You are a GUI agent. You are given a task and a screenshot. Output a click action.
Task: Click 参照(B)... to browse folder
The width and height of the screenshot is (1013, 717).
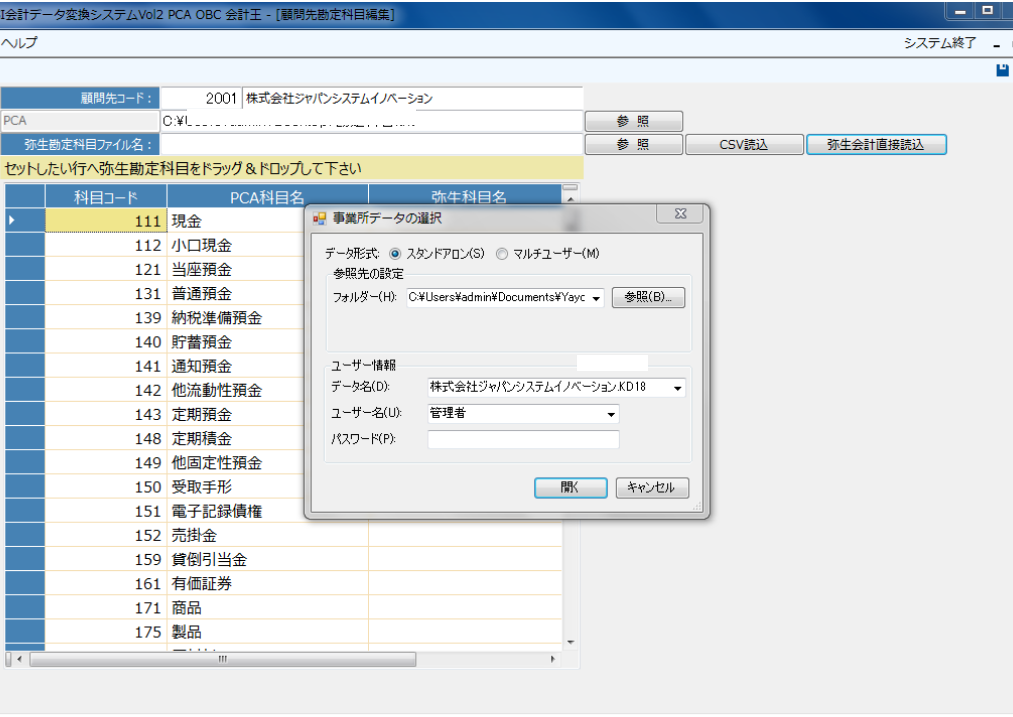pos(648,298)
